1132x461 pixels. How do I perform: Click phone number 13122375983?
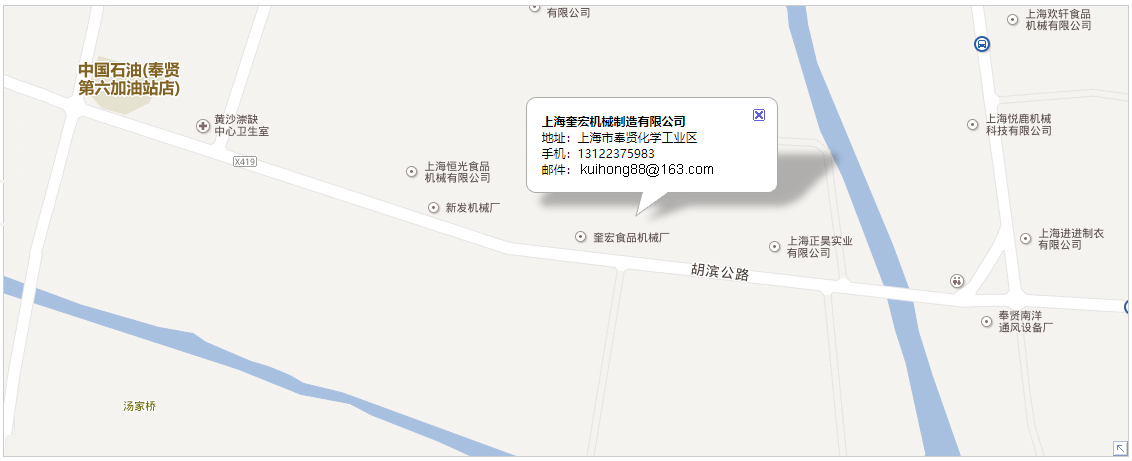(617, 154)
